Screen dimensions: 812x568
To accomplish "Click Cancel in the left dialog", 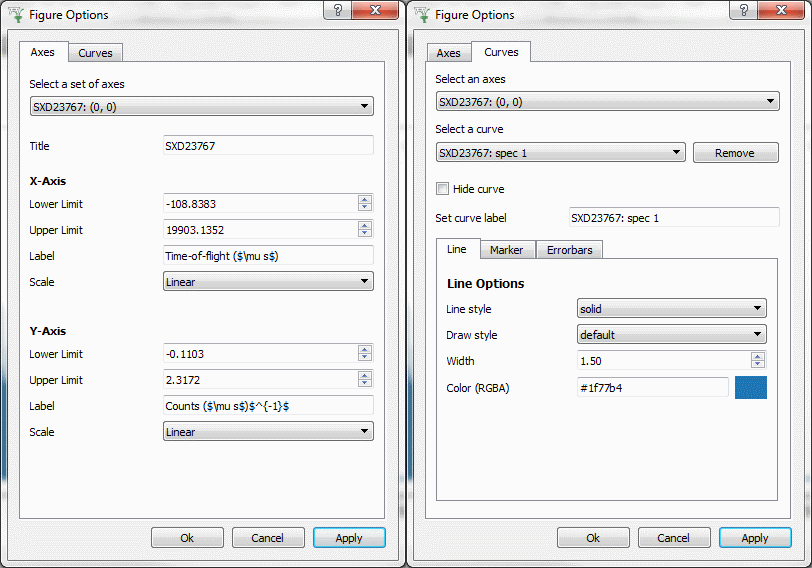I will (x=268, y=538).
